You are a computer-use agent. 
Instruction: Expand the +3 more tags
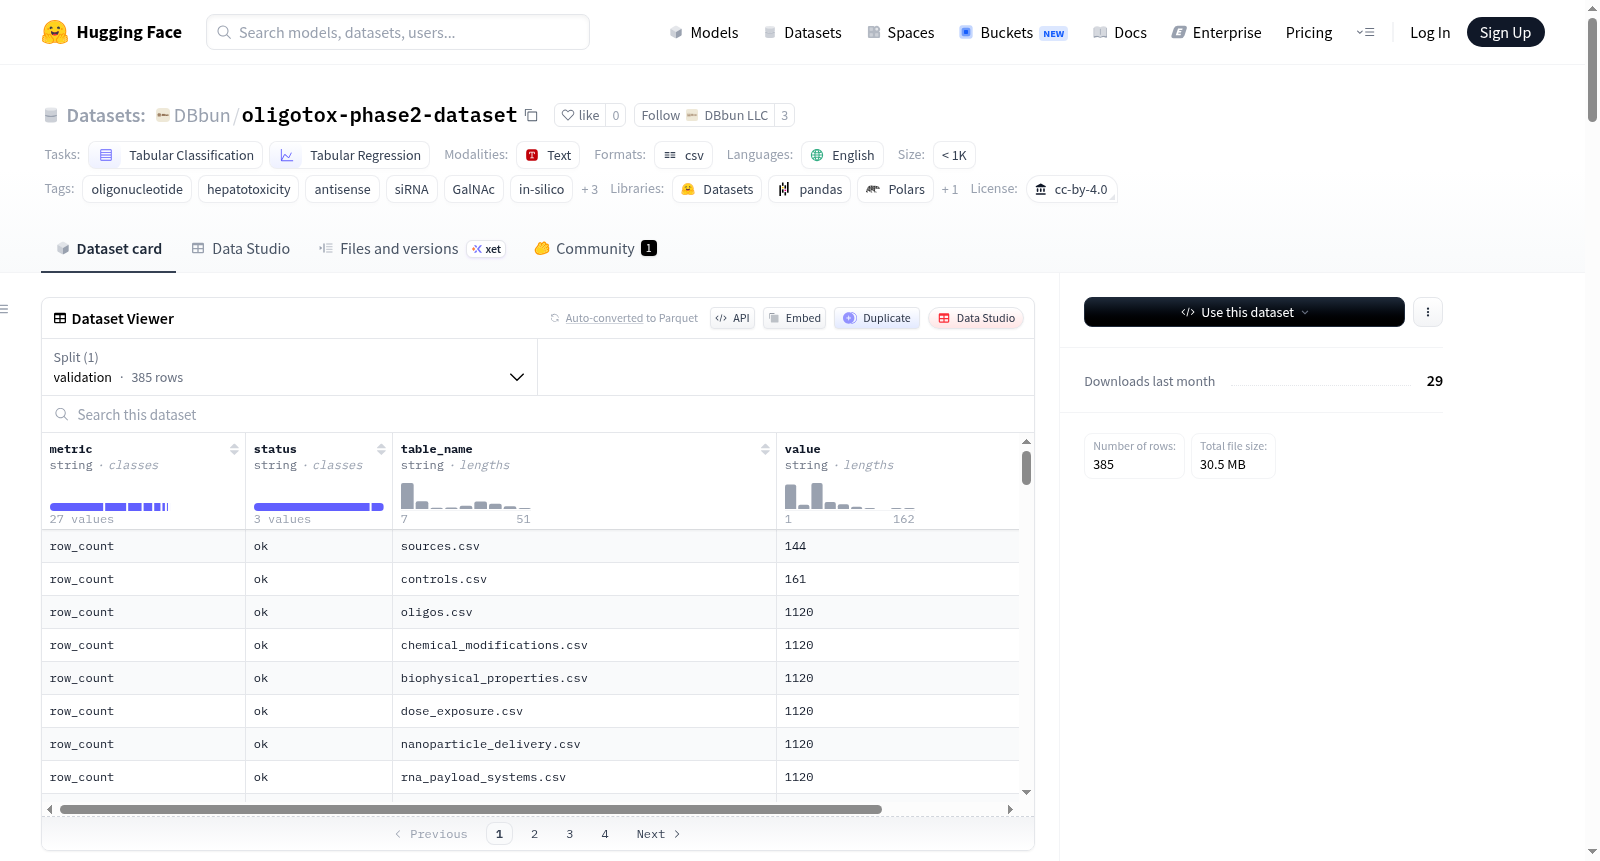pos(589,190)
